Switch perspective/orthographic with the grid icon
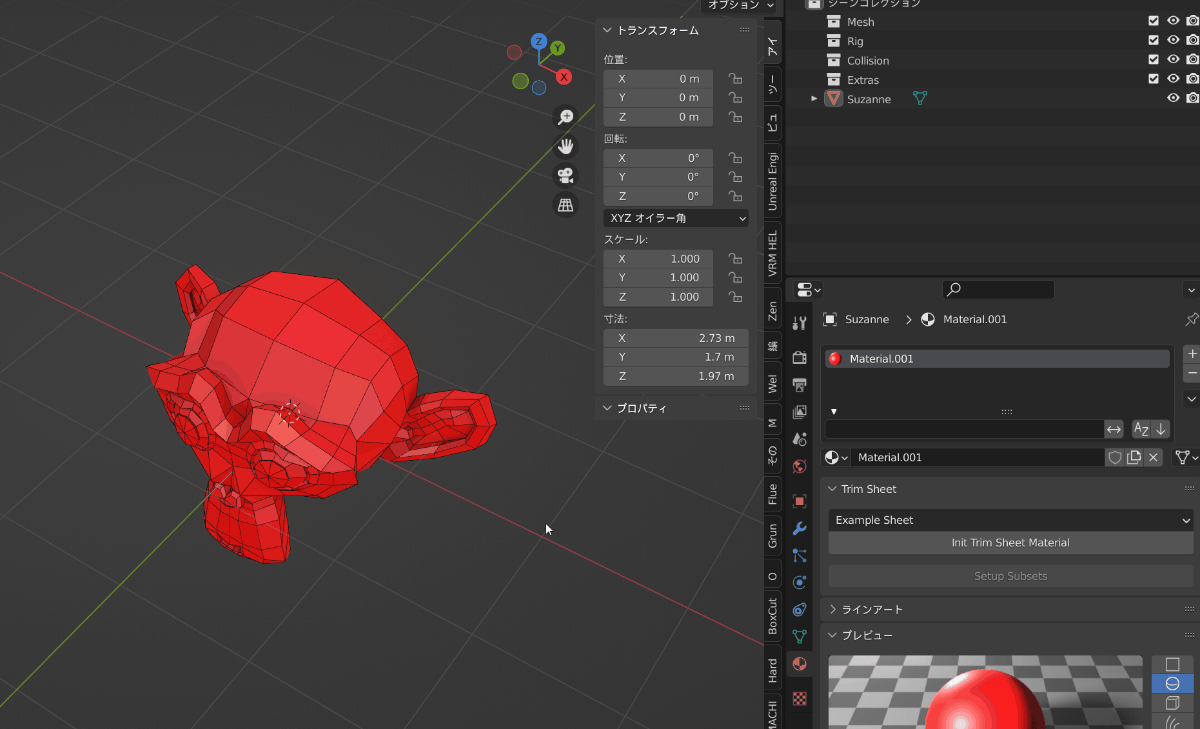 [565, 205]
